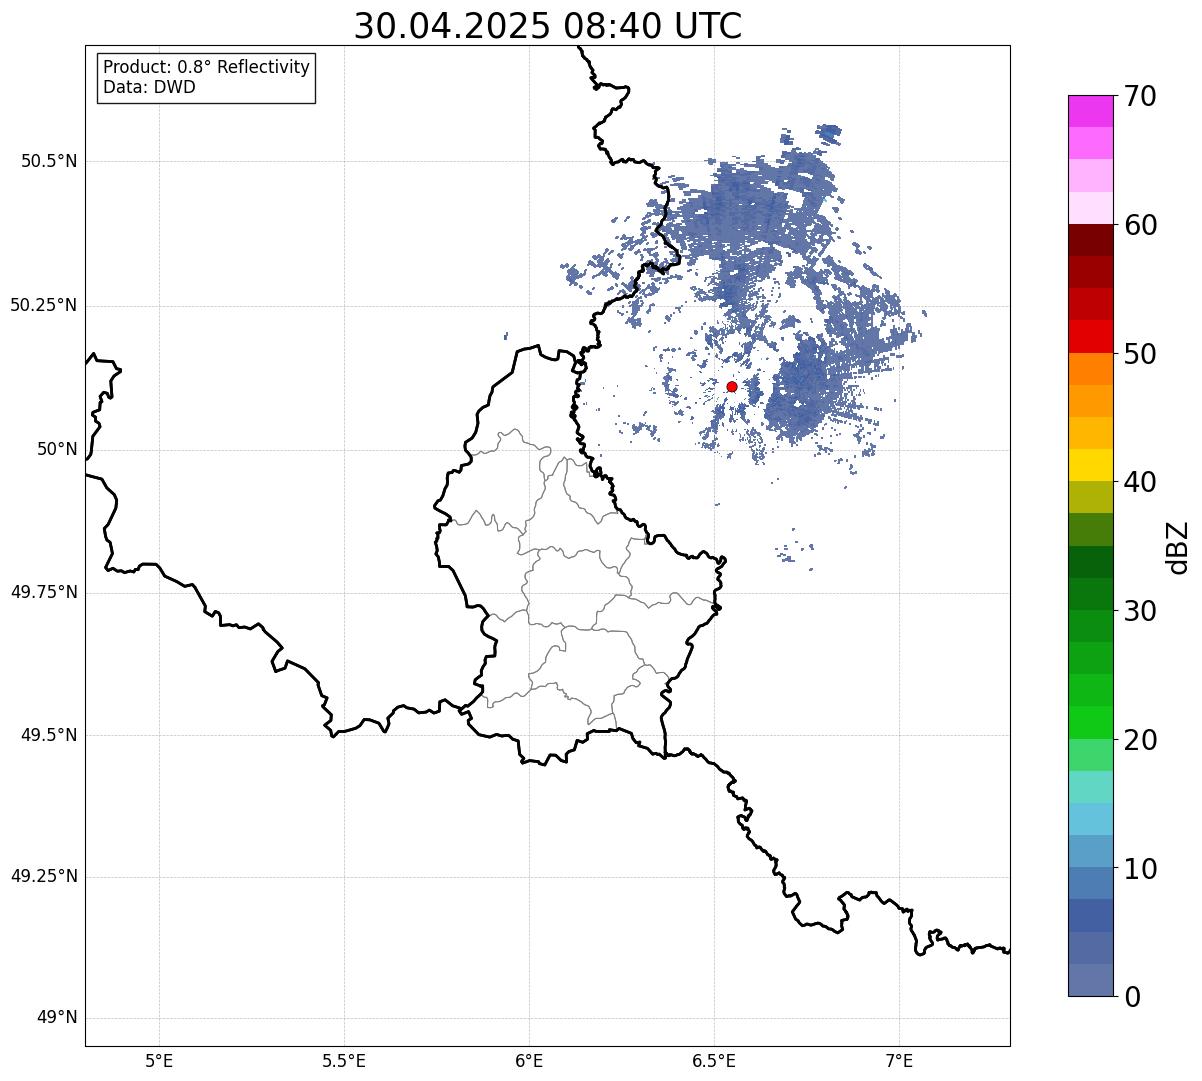Pick the yellow colorbar segment above 40
This screenshot has height=1081, width=1202.
(x=1091, y=466)
